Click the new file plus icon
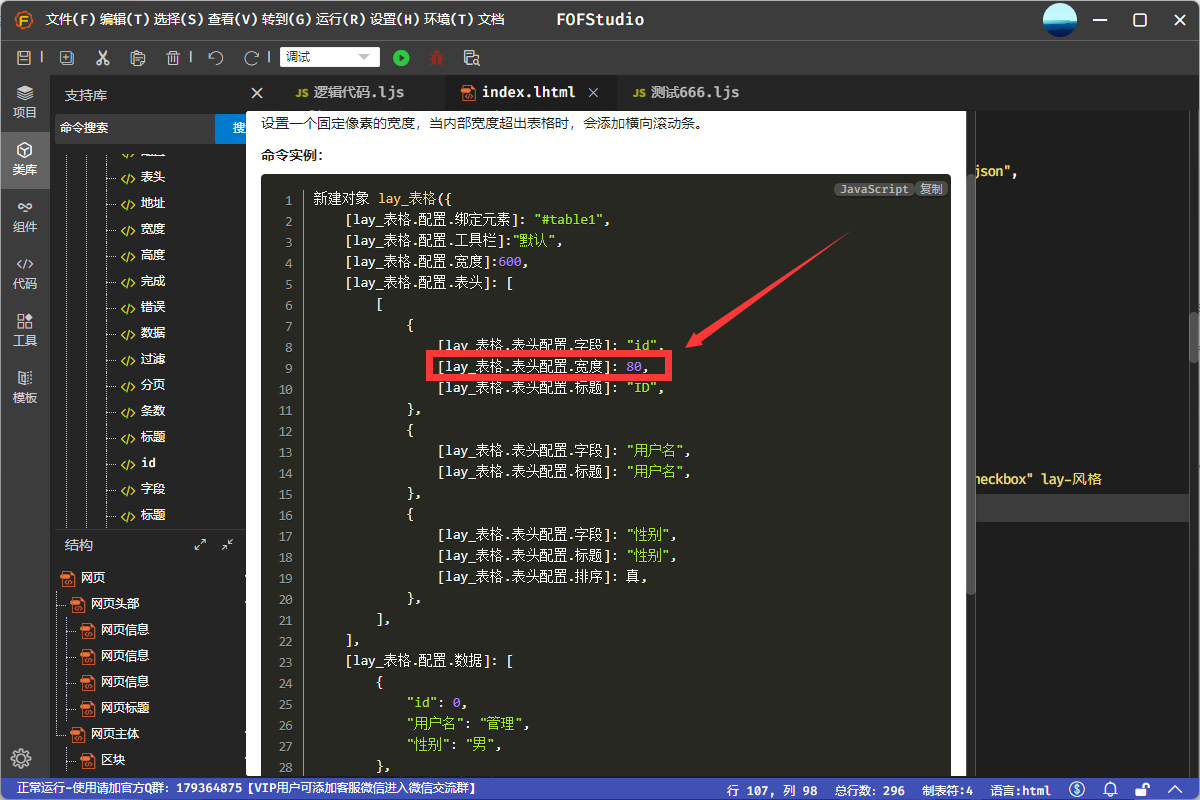This screenshot has width=1200, height=800. (x=67, y=58)
